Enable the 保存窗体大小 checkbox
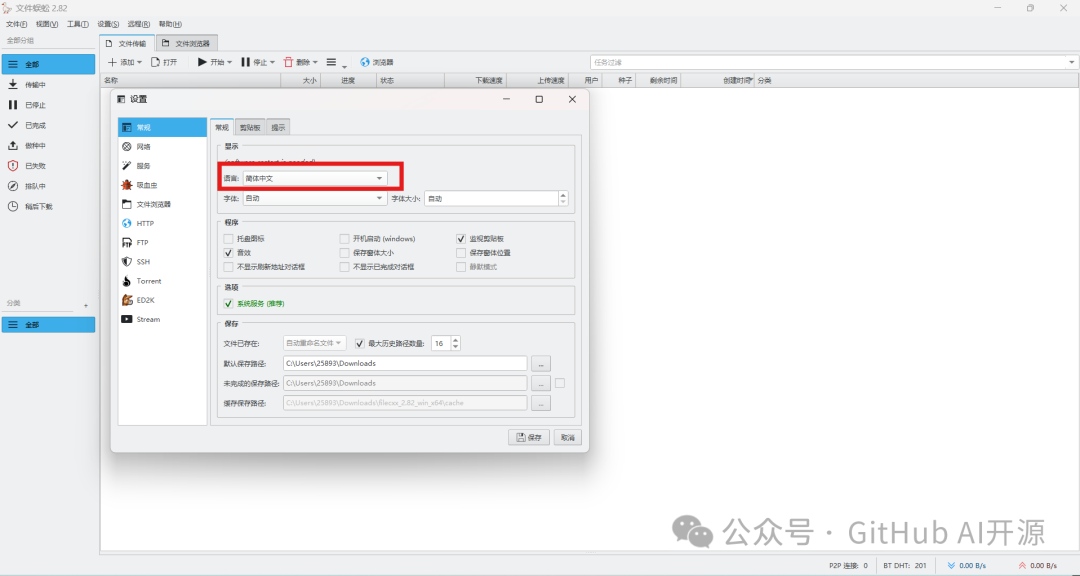 pyautogui.click(x=344, y=253)
